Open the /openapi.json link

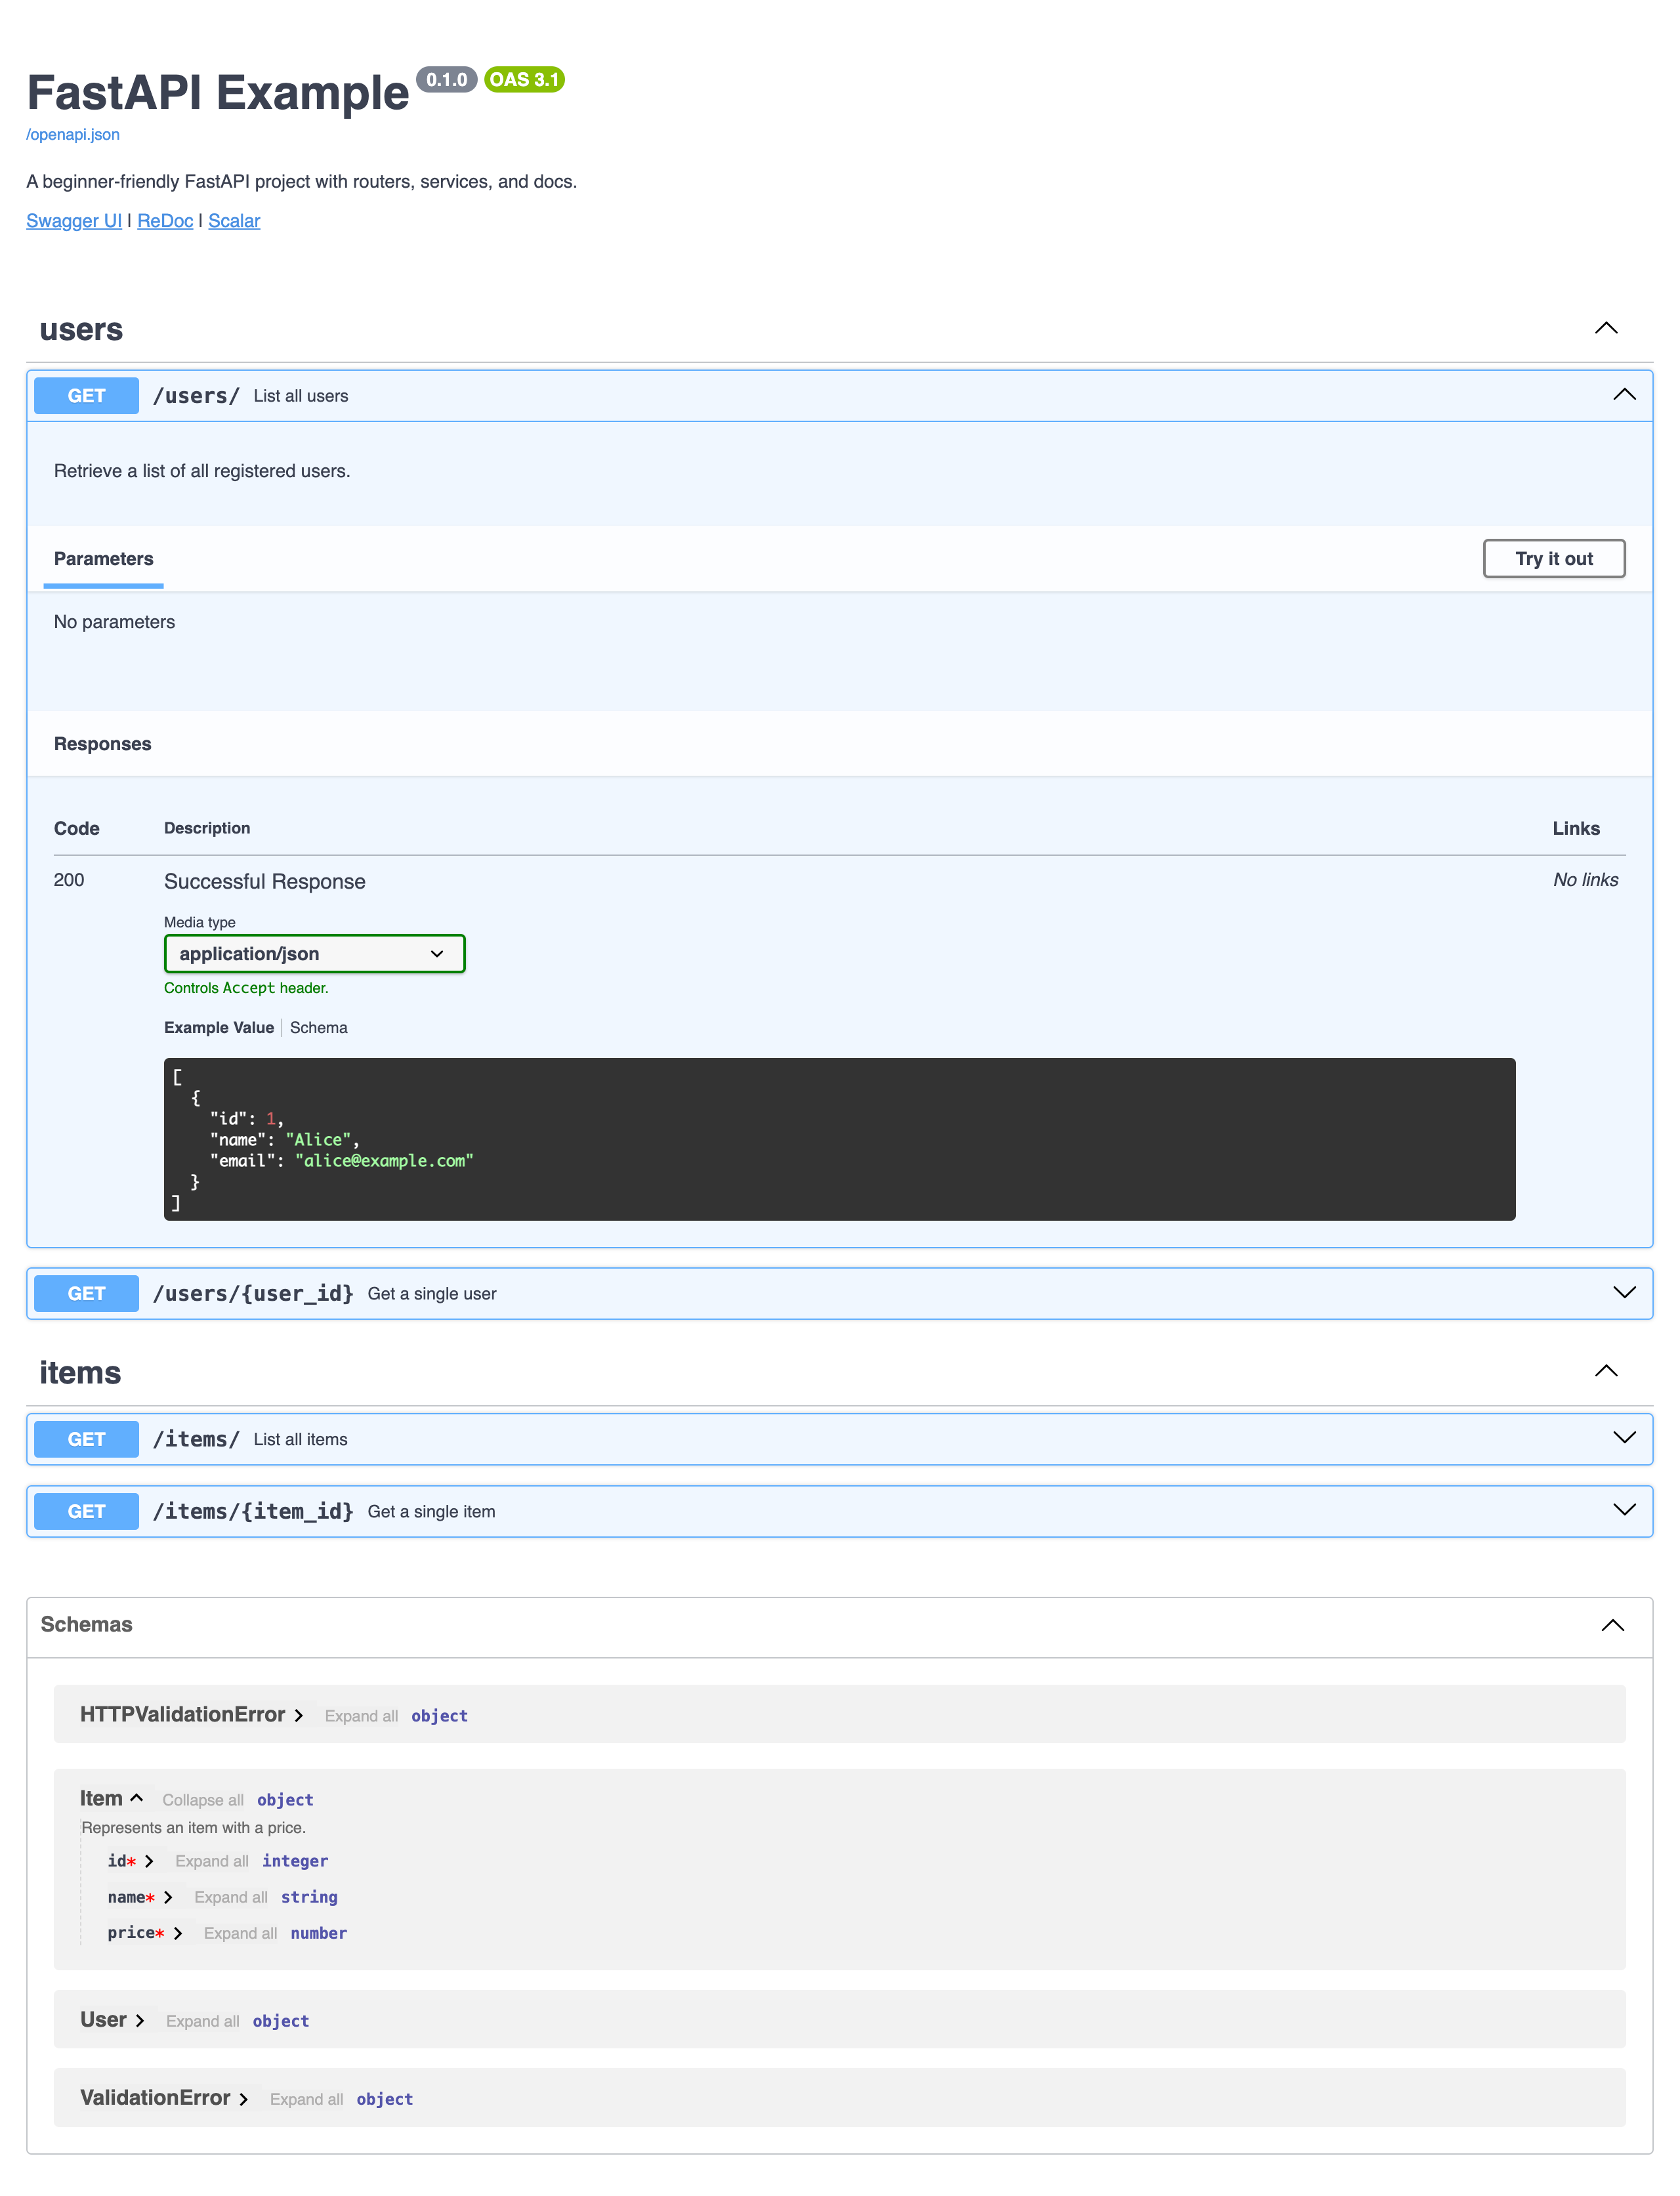pos(72,134)
